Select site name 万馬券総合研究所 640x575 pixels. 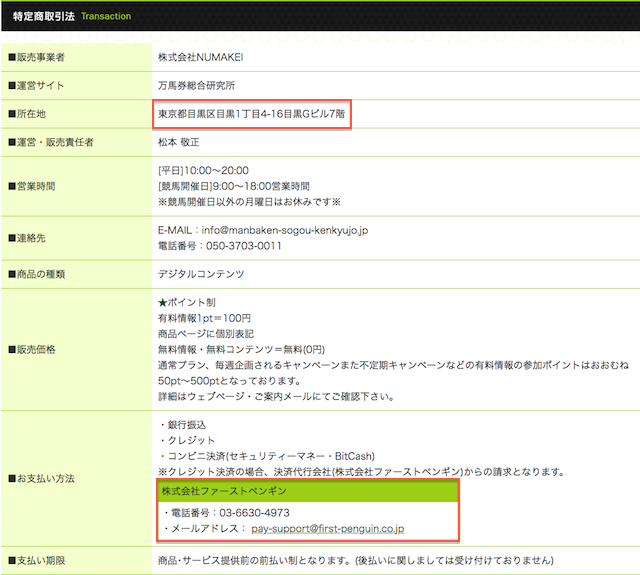(196, 85)
